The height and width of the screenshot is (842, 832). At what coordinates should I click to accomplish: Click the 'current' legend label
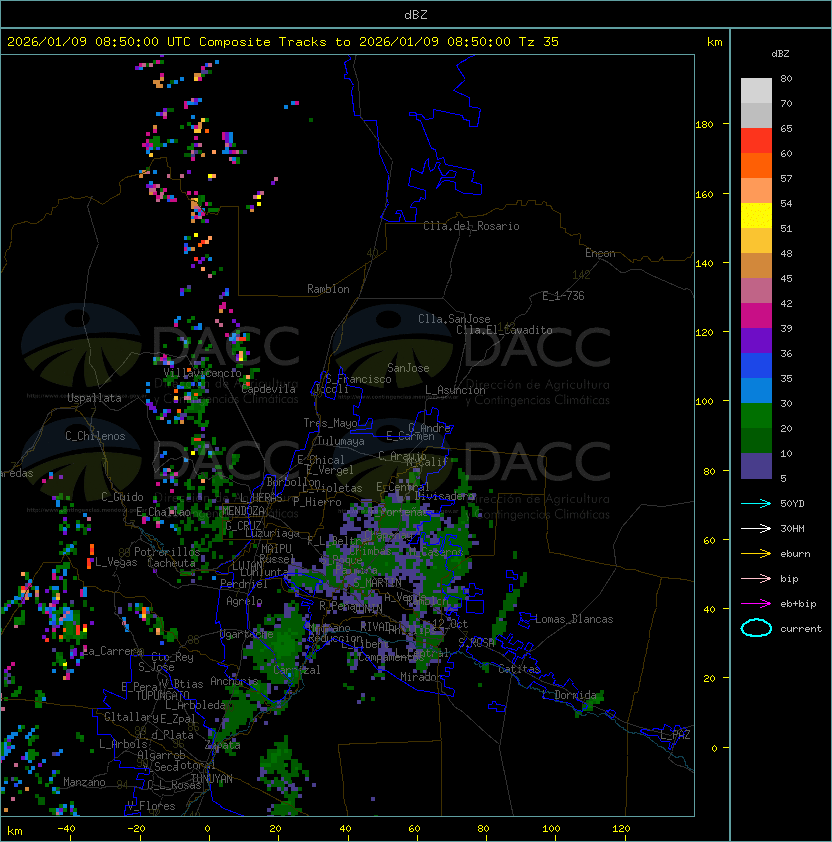click(801, 629)
